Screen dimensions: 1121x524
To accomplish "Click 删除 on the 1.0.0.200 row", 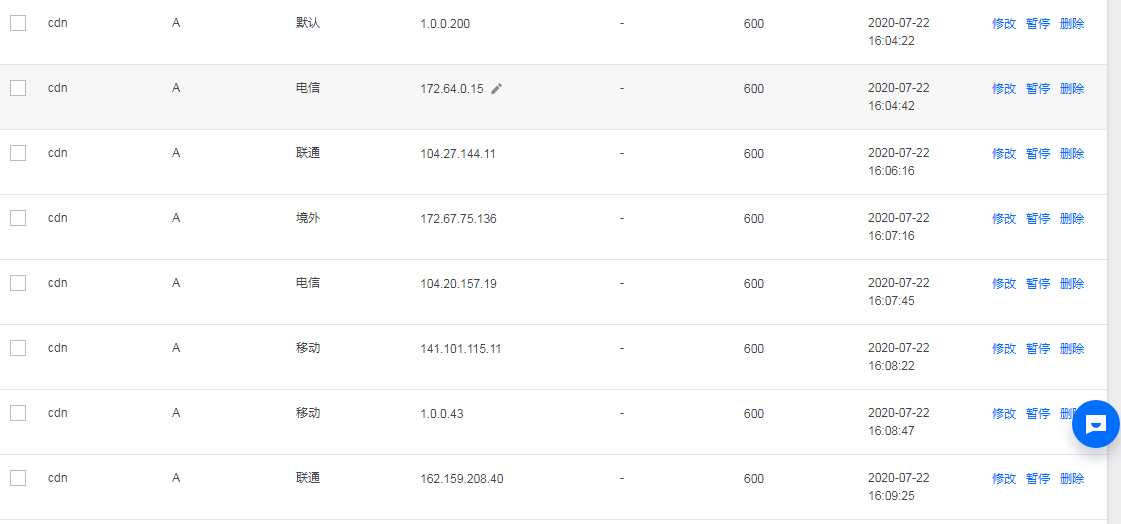I will pyautogui.click(x=1072, y=24).
